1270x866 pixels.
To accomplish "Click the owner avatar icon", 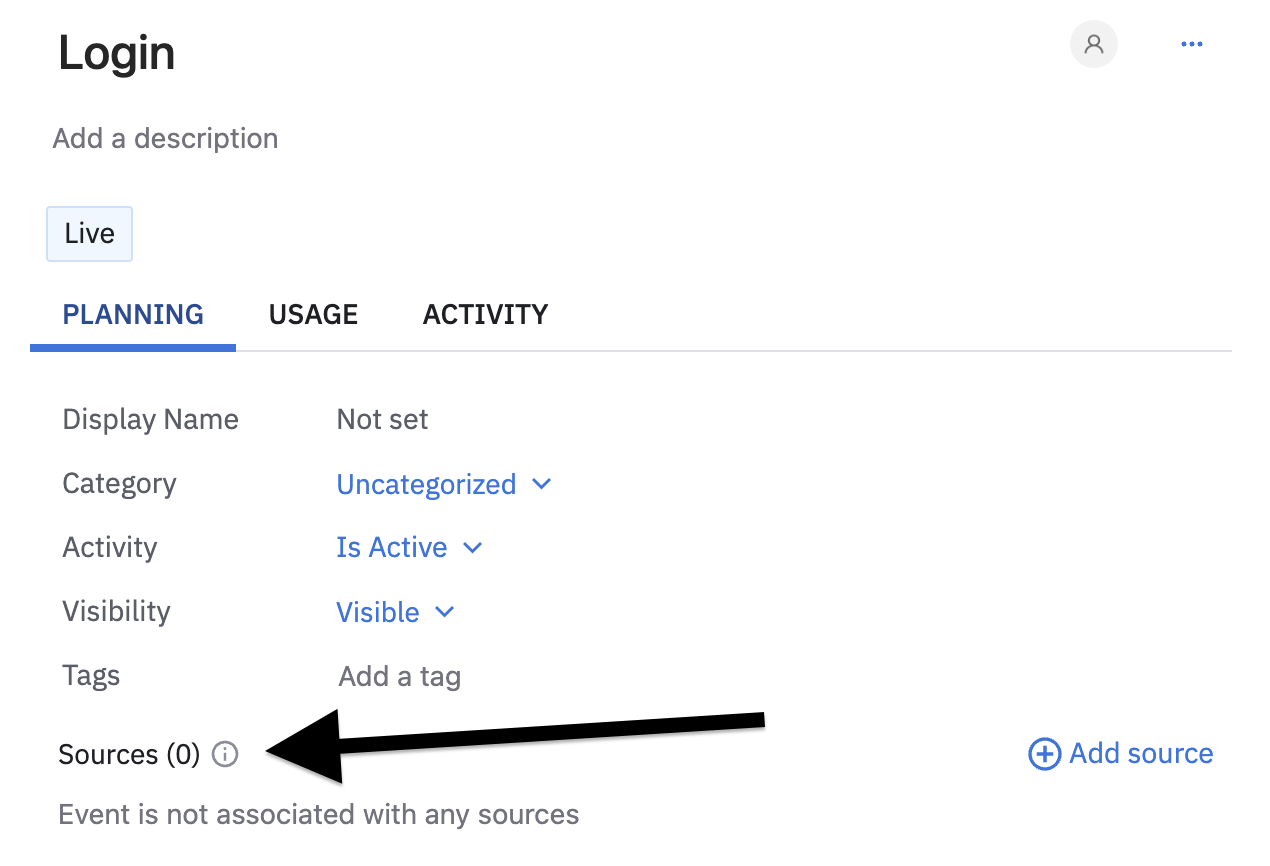I will coord(1094,45).
